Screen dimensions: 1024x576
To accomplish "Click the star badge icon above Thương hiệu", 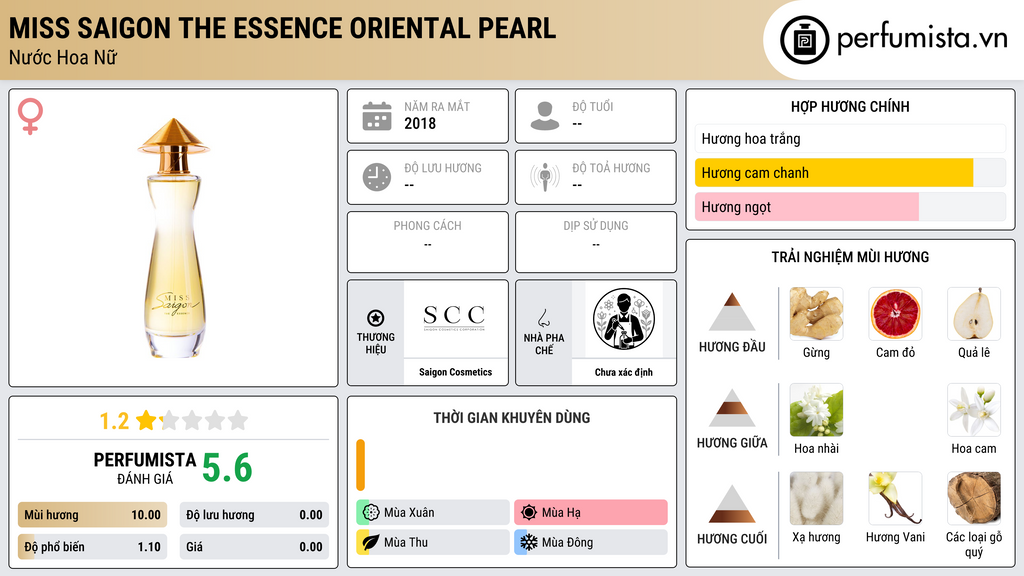I will tap(376, 318).
